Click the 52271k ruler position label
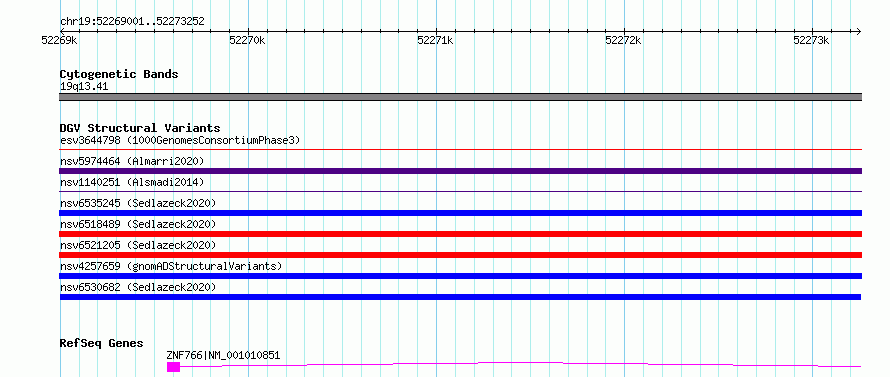890x377 pixels. click(x=435, y=41)
